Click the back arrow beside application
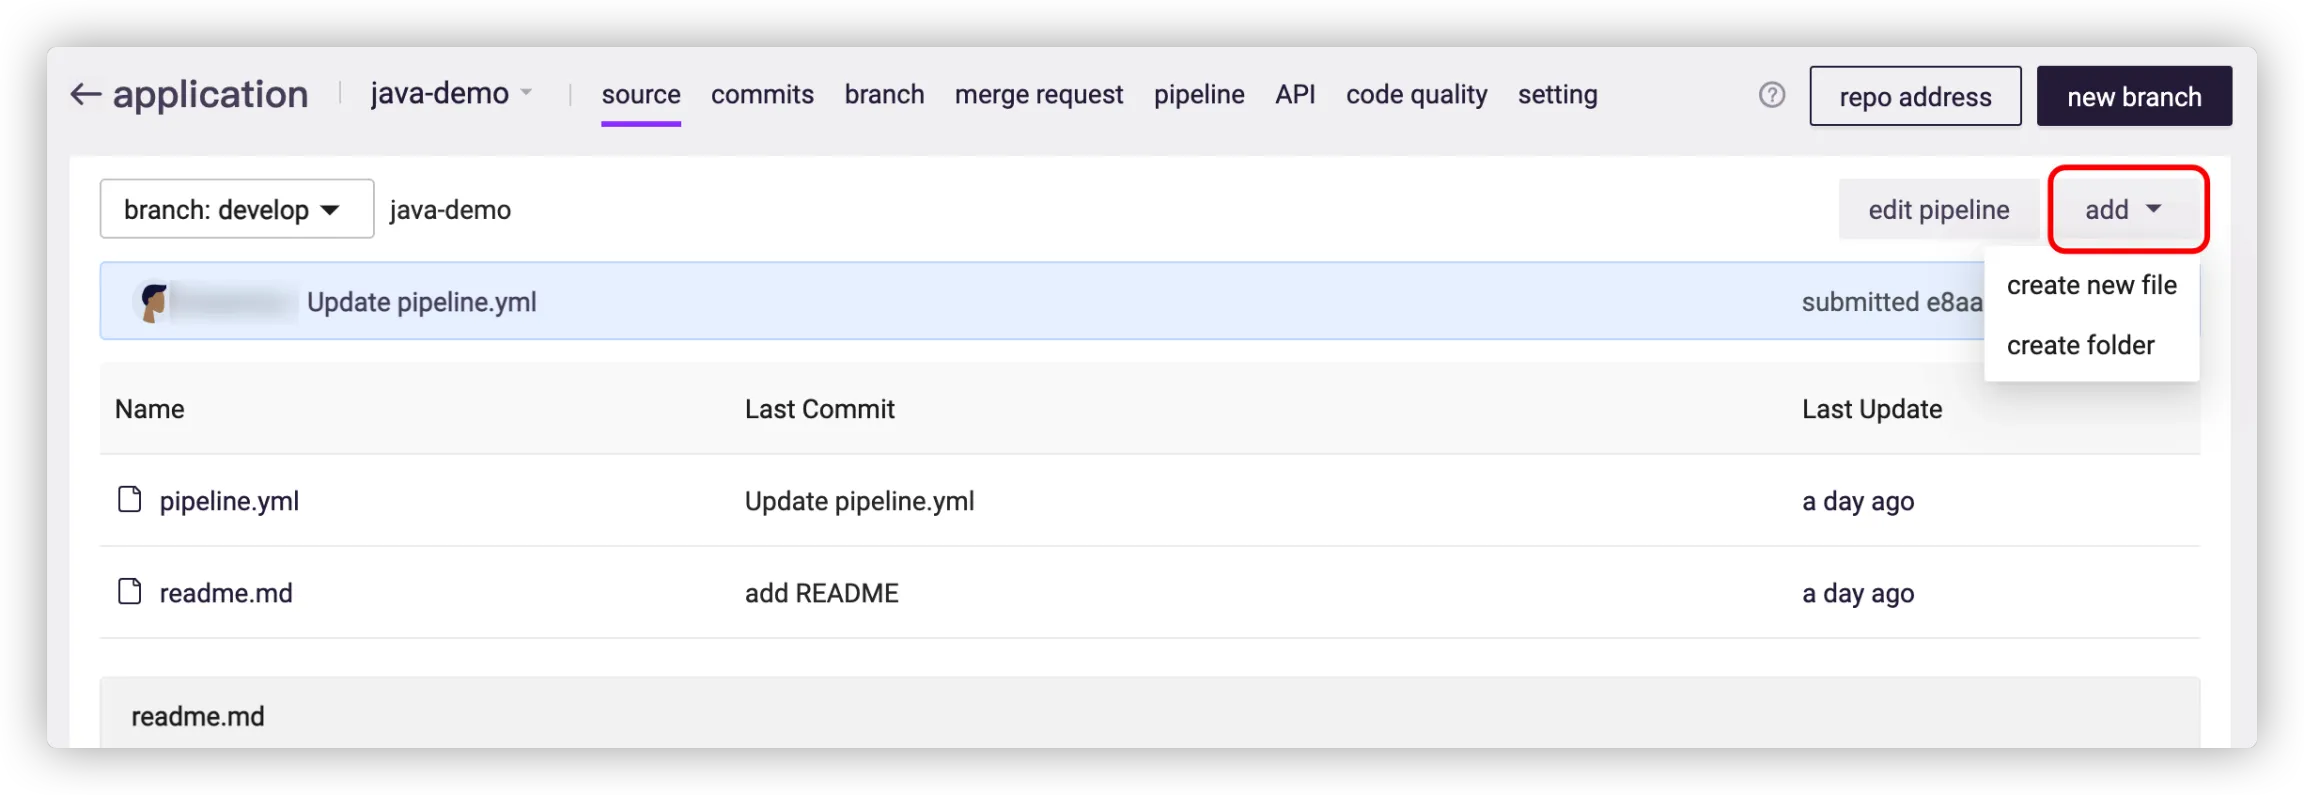Viewport: 2304px width, 795px height. (x=86, y=95)
